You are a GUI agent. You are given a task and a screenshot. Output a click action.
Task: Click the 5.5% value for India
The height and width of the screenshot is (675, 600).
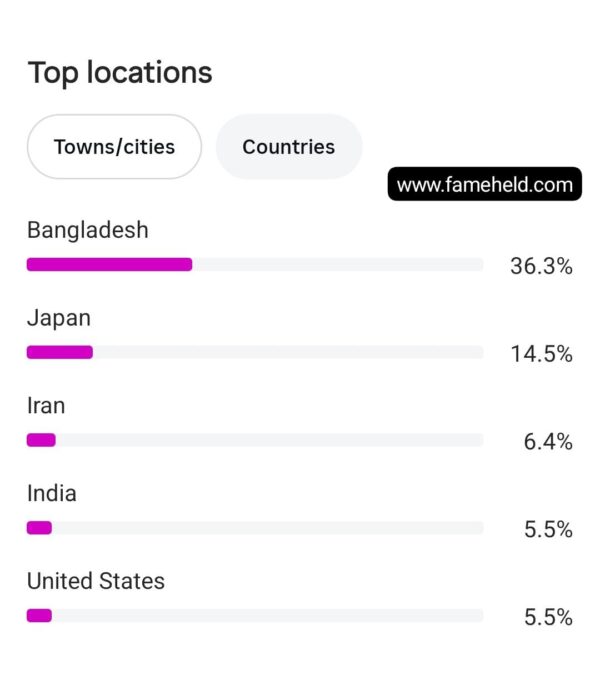coord(548,529)
